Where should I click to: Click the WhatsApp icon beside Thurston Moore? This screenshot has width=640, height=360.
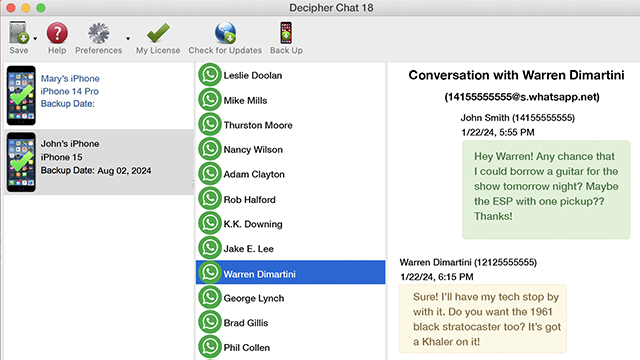pos(210,124)
